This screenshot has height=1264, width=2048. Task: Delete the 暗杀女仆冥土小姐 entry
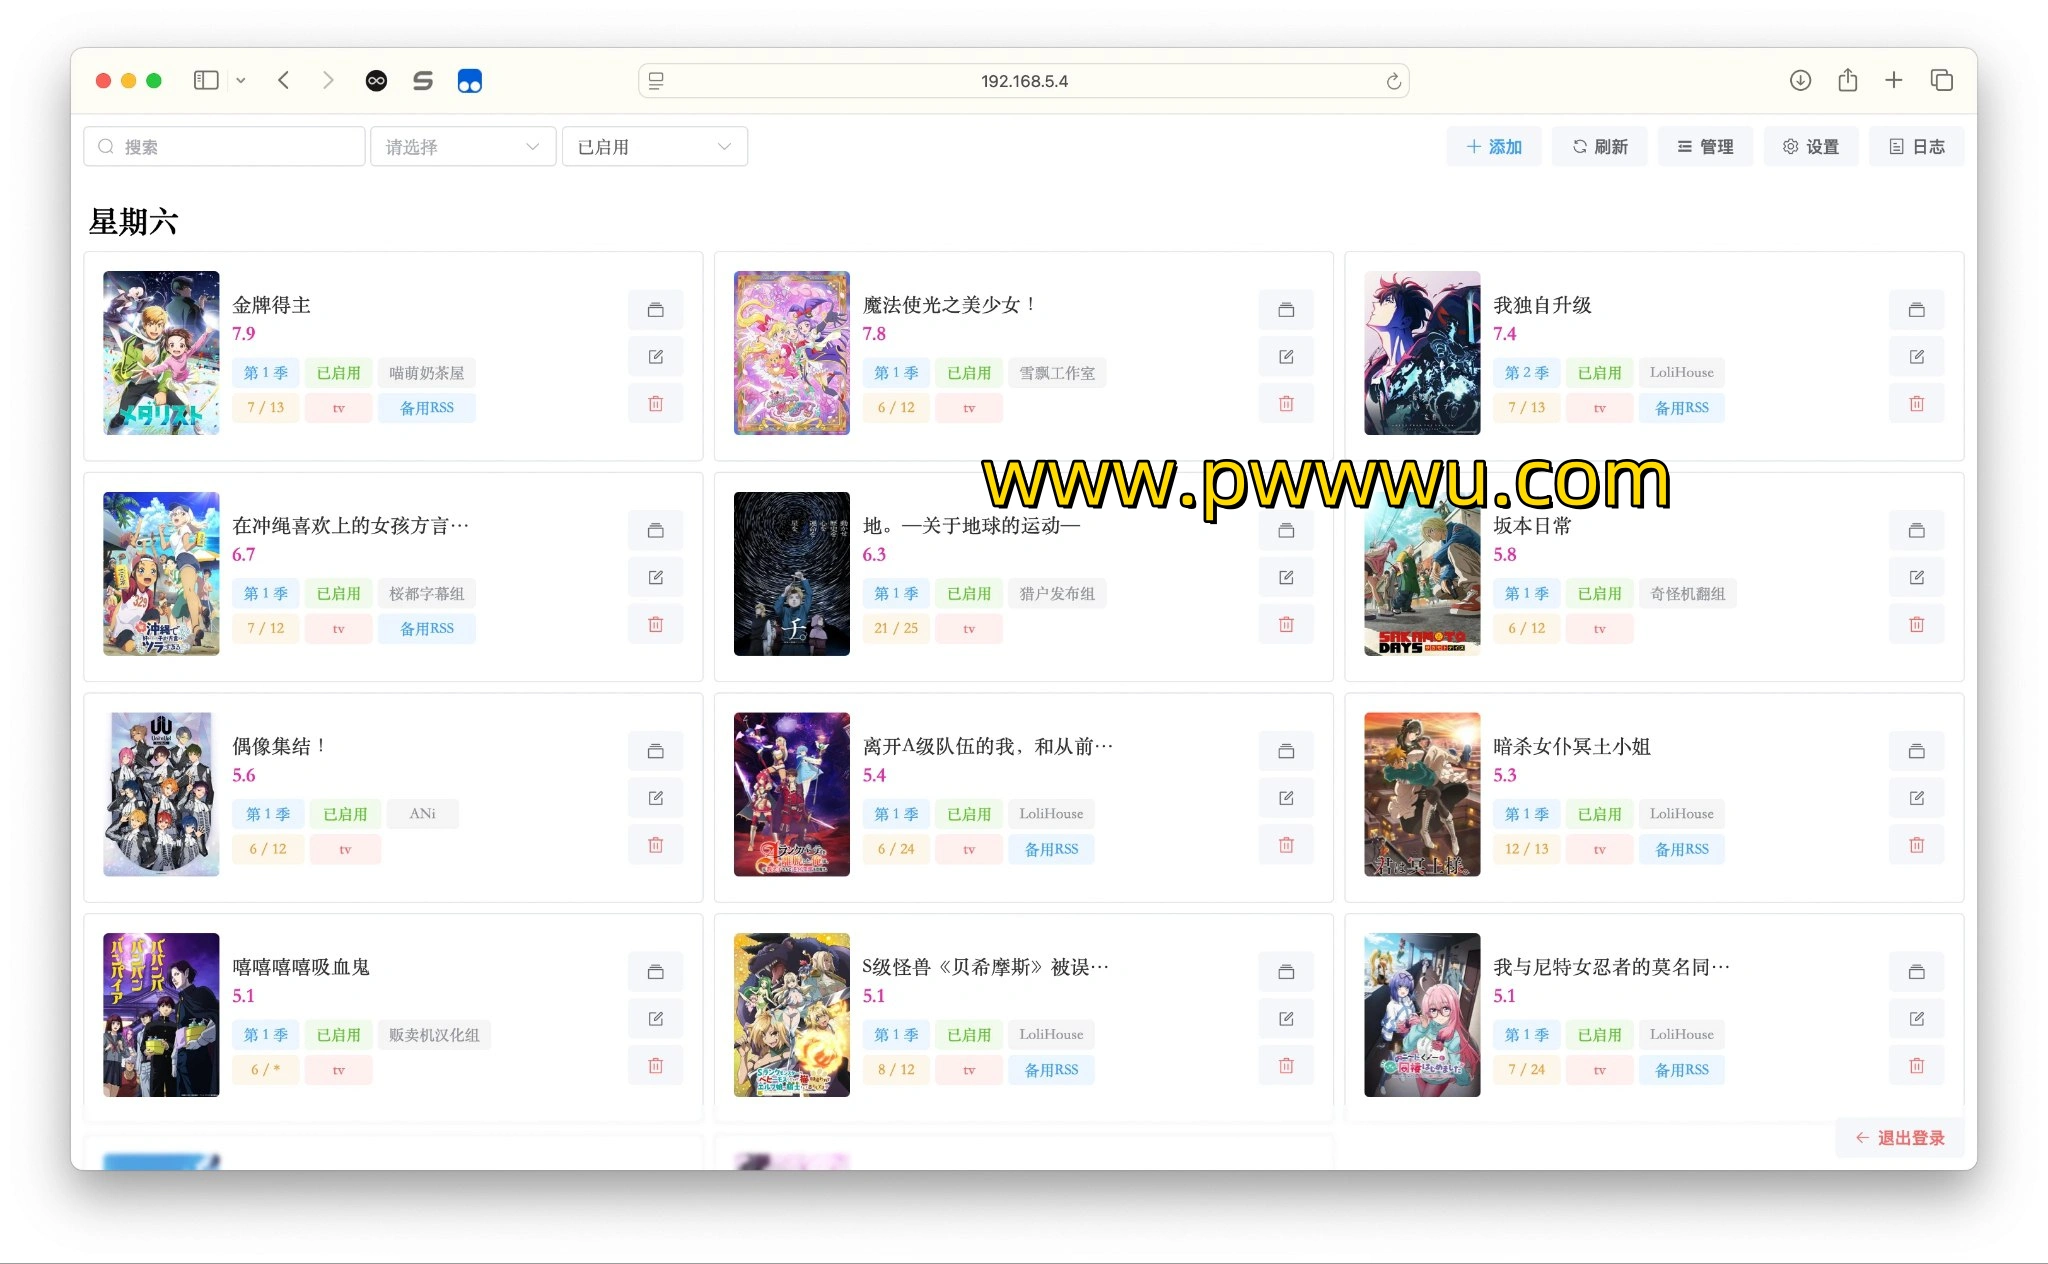coord(1916,846)
